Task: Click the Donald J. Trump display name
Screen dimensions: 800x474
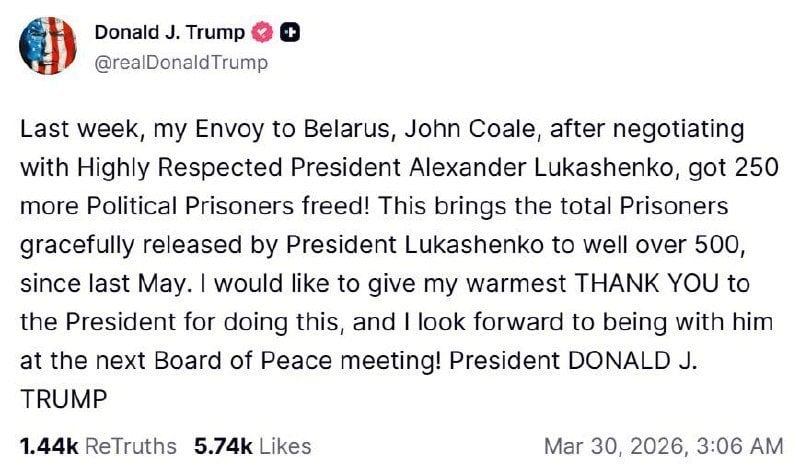Action: click(167, 33)
